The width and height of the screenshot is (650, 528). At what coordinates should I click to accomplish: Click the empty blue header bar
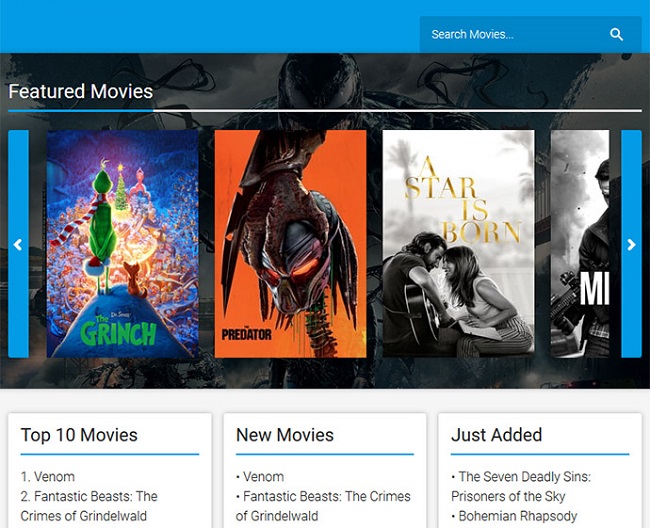(x=200, y=25)
